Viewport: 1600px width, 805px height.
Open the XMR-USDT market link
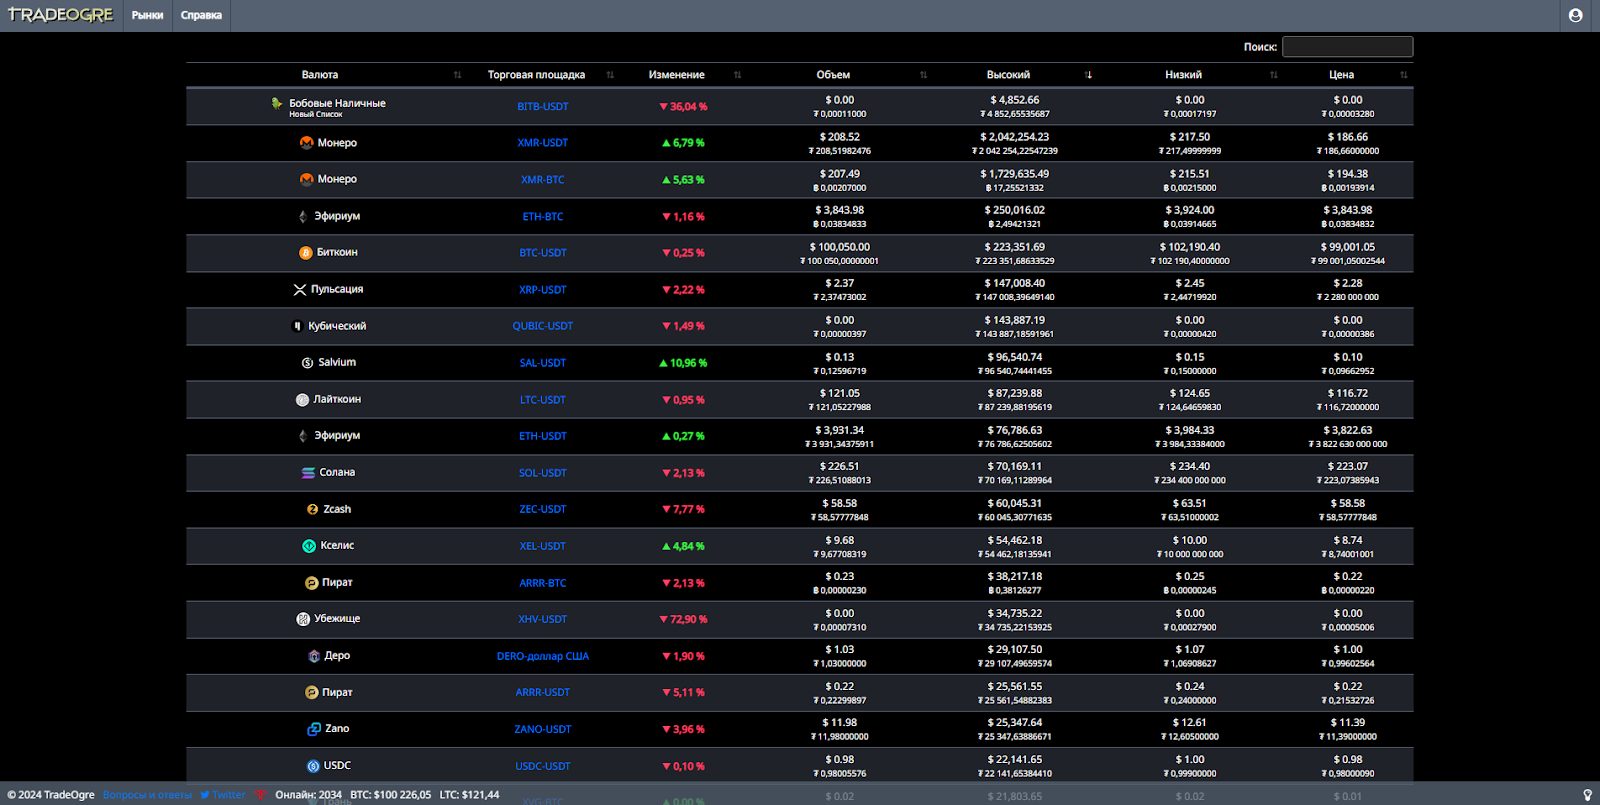[543, 143]
